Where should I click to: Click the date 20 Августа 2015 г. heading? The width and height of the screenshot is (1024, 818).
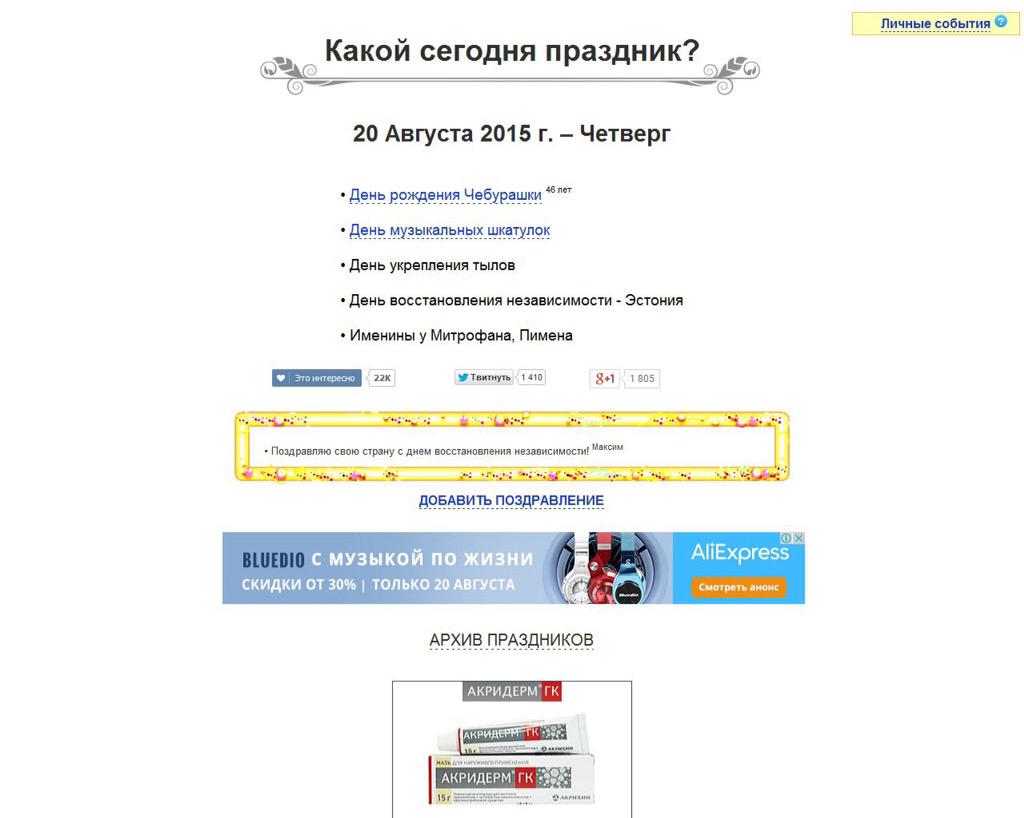tap(511, 134)
